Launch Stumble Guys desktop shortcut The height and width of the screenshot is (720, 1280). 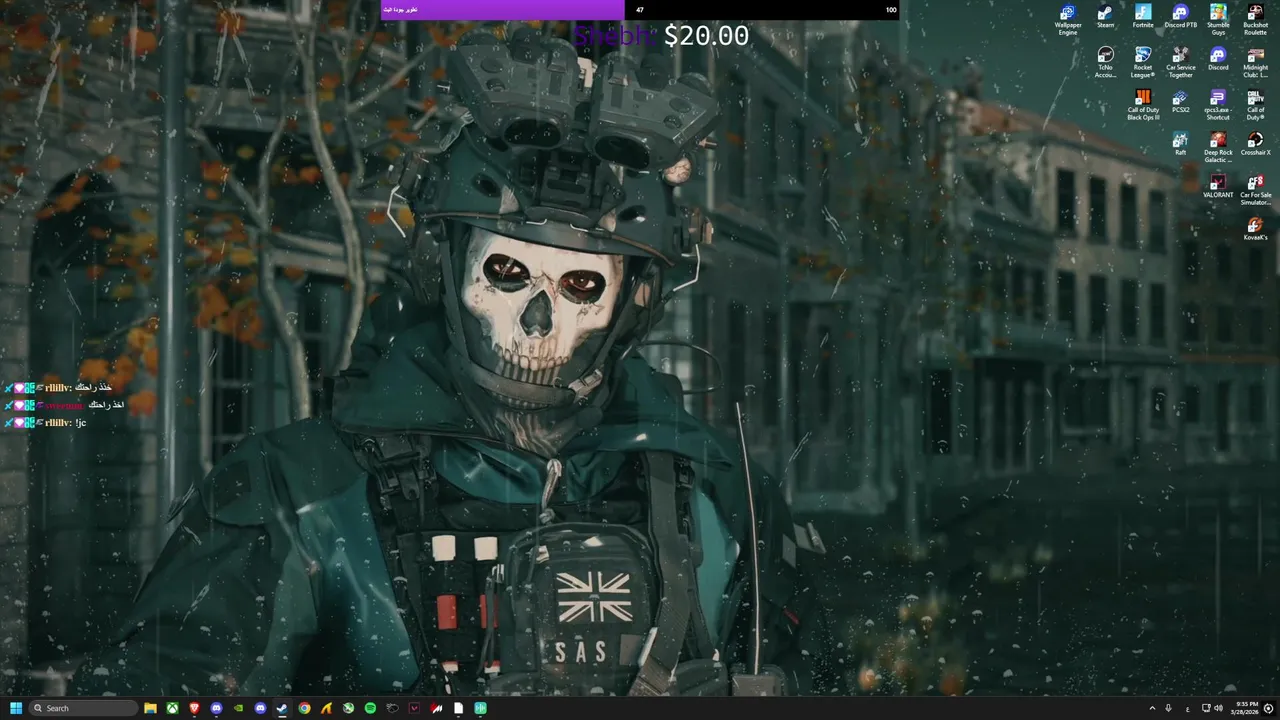(1218, 20)
